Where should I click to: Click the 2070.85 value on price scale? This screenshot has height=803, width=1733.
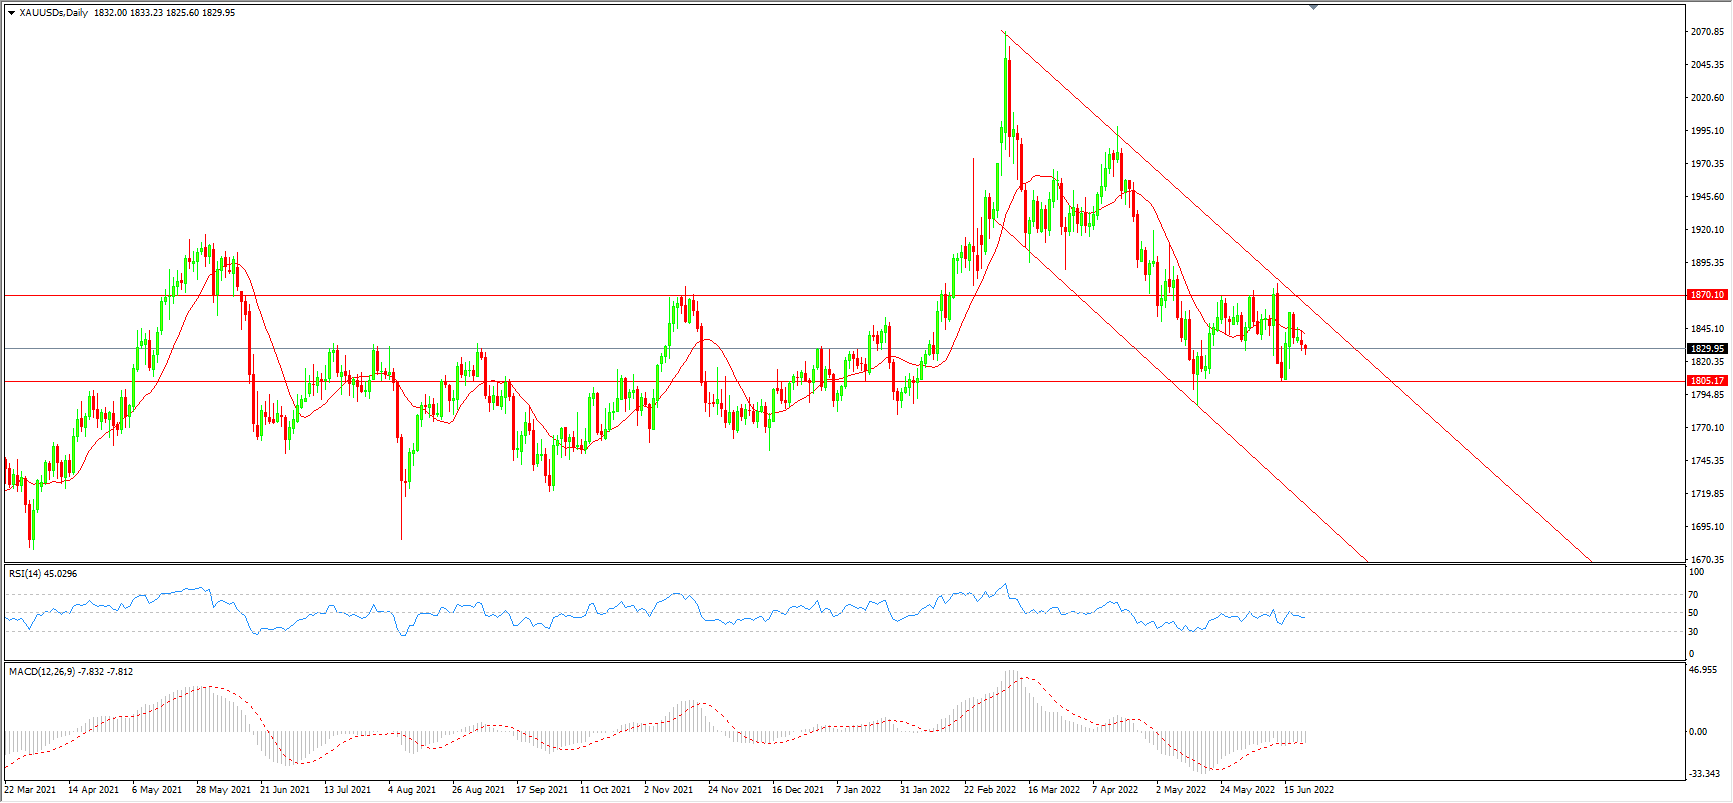point(1707,32)
